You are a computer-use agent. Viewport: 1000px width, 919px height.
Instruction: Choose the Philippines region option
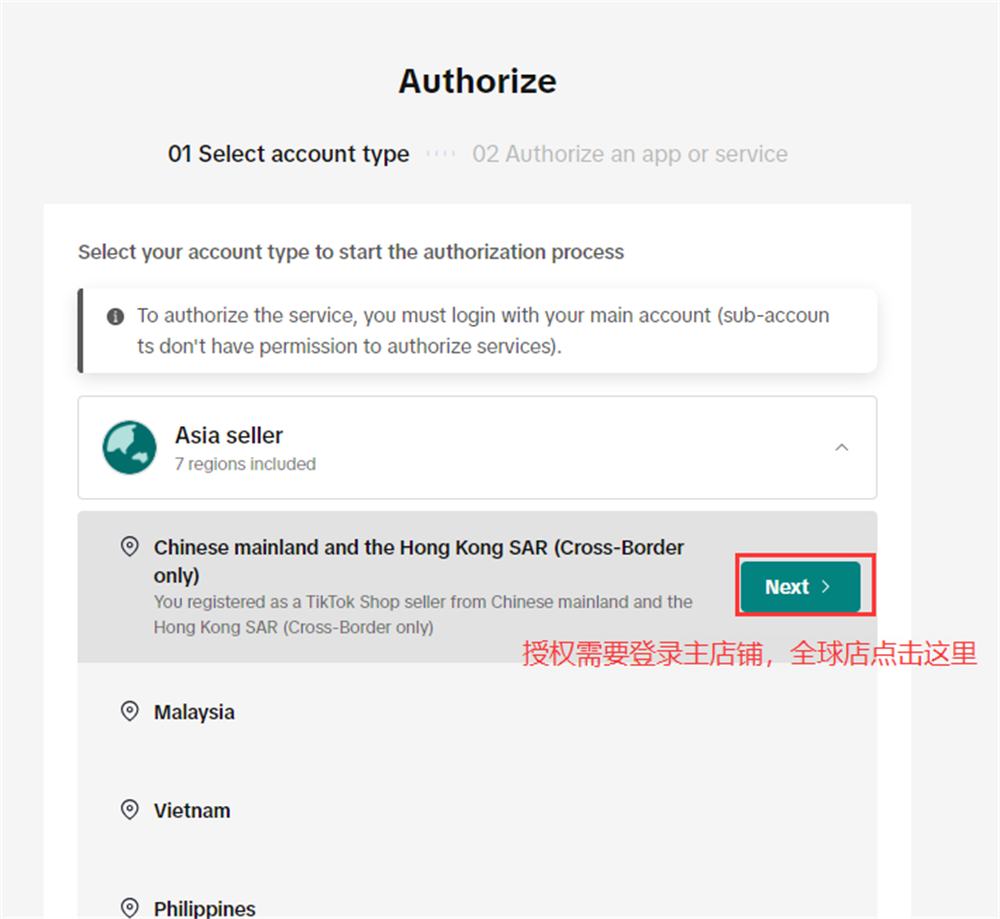tap(477, 899)
